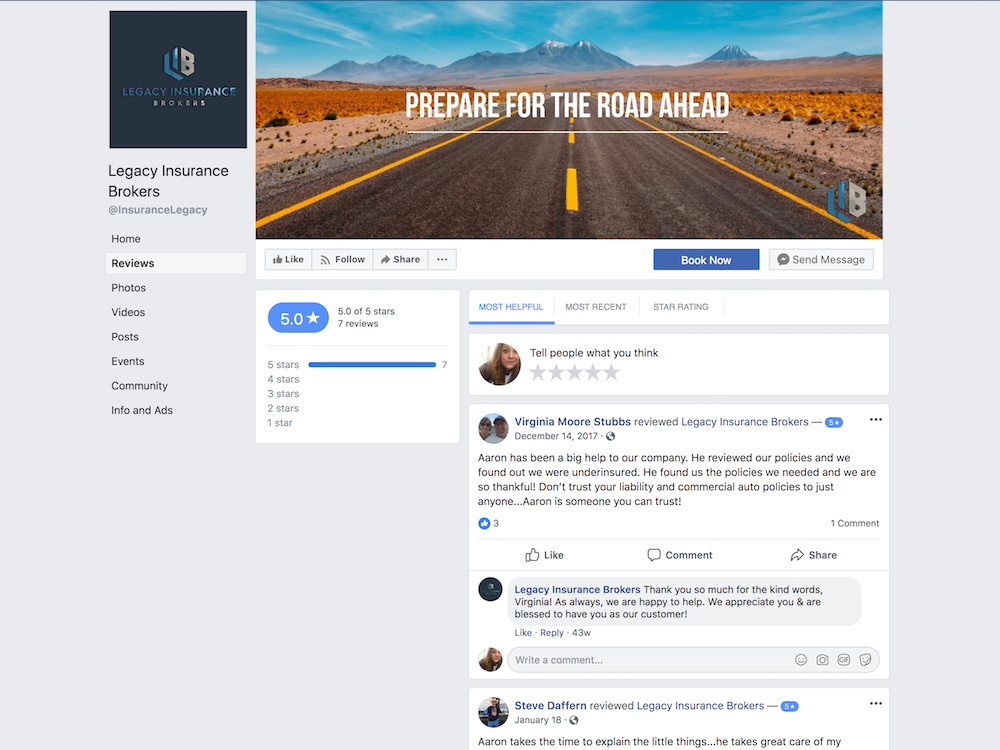Switch to Most Recent tab
Screen dimensions: 1000x750
coord(596,307)
